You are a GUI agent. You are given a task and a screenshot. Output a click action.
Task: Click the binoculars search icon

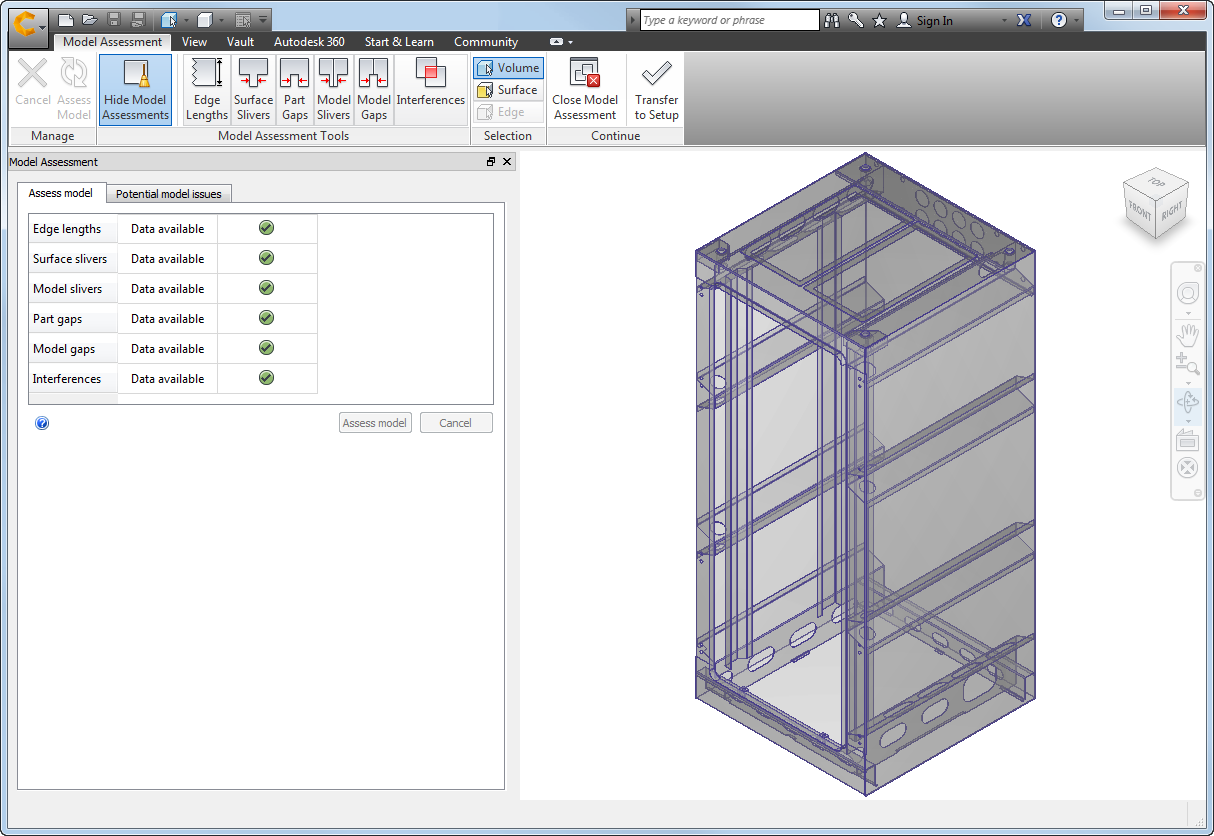click(x=832, y=20)
